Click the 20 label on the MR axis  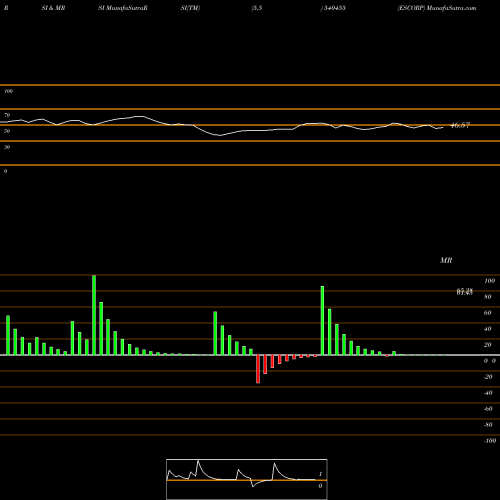coord(488,345)
